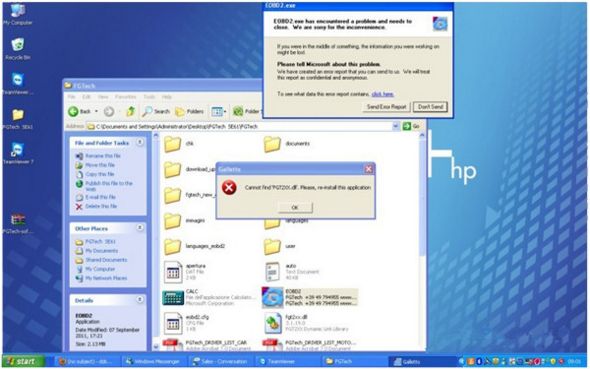Close the Galletto error dialog
Viewport: 590px width, 369px height.
tap(369, 169)
